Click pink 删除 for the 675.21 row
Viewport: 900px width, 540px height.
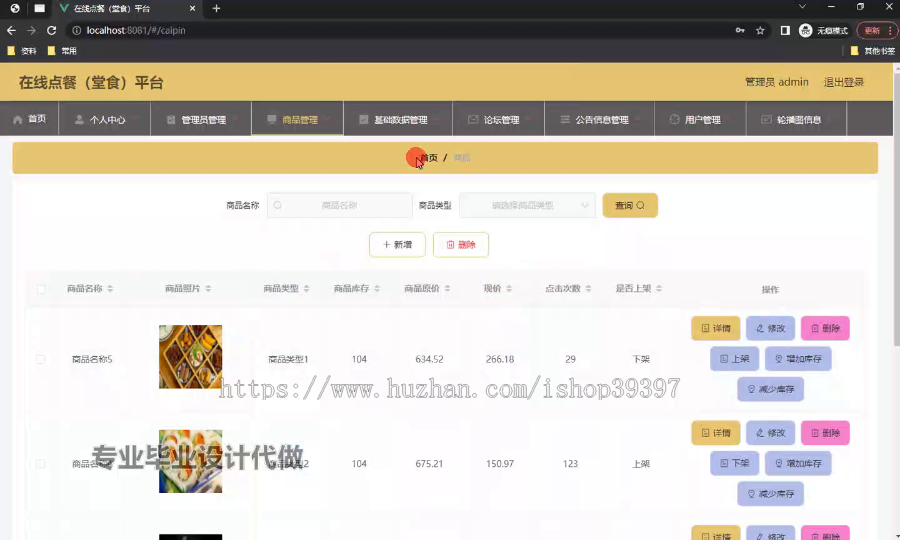tap(825, 433)
